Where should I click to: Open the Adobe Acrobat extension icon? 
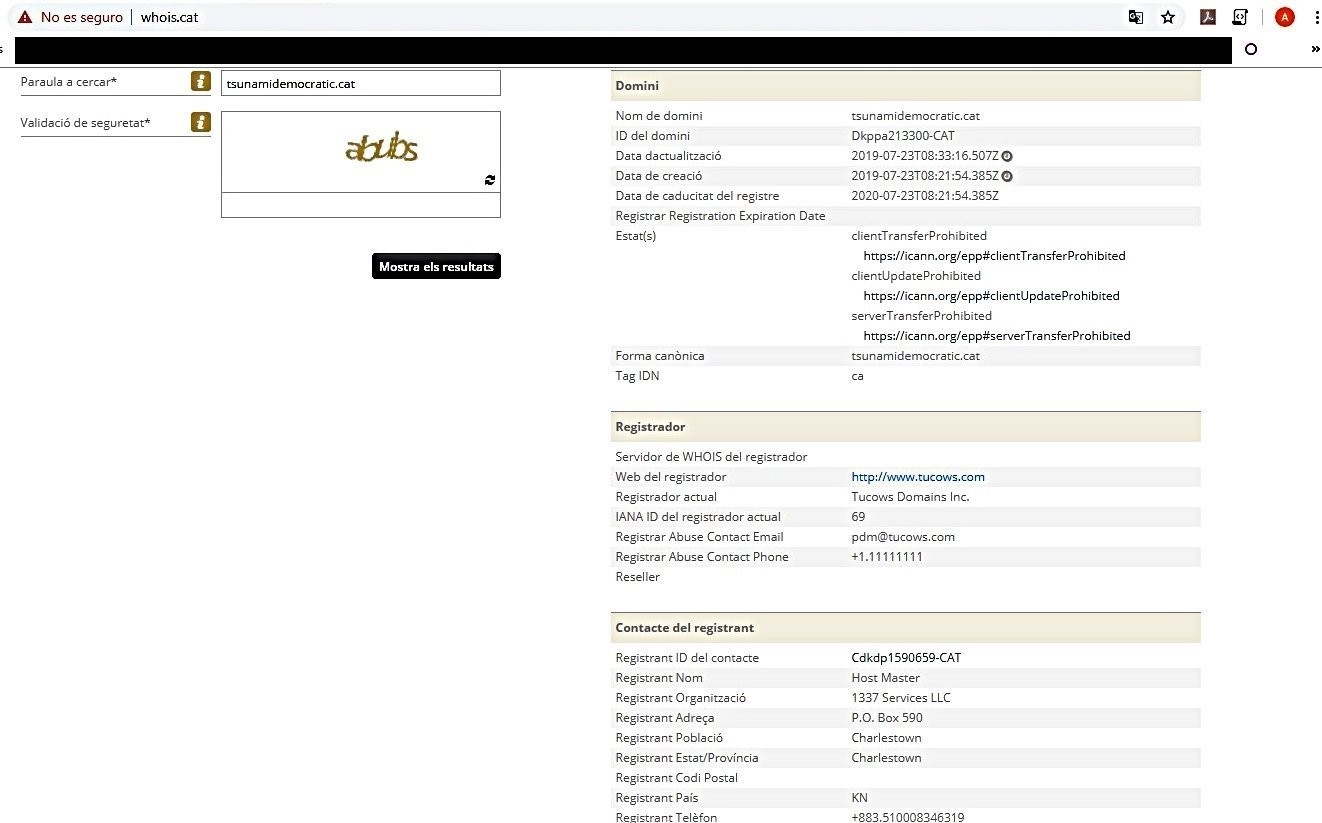[x=1207, y=17]
